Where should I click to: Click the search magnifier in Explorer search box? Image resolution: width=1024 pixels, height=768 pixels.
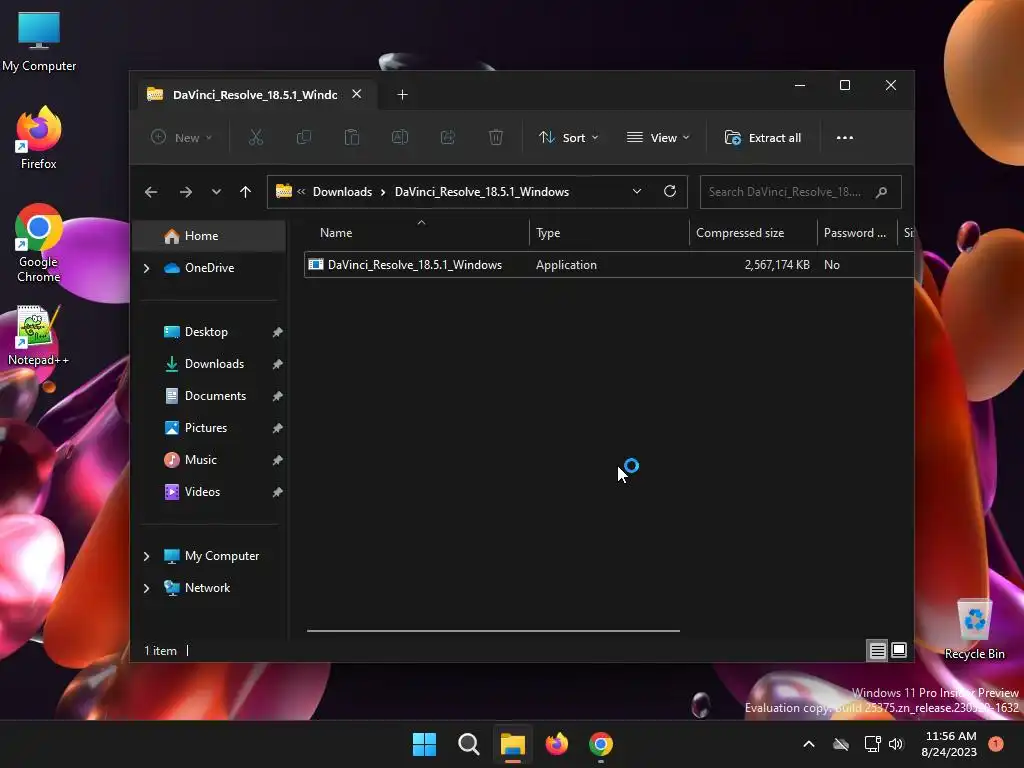click(x=881, y=192)
